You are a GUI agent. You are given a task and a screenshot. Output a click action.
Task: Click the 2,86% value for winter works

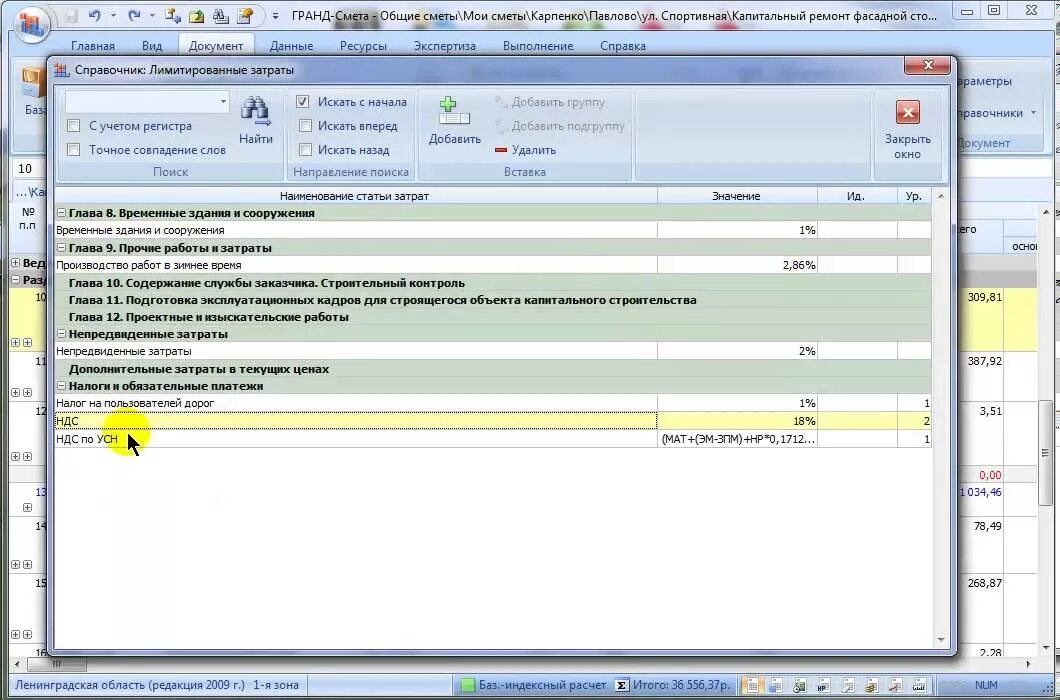pyautogui.click(x=737, y=265)
